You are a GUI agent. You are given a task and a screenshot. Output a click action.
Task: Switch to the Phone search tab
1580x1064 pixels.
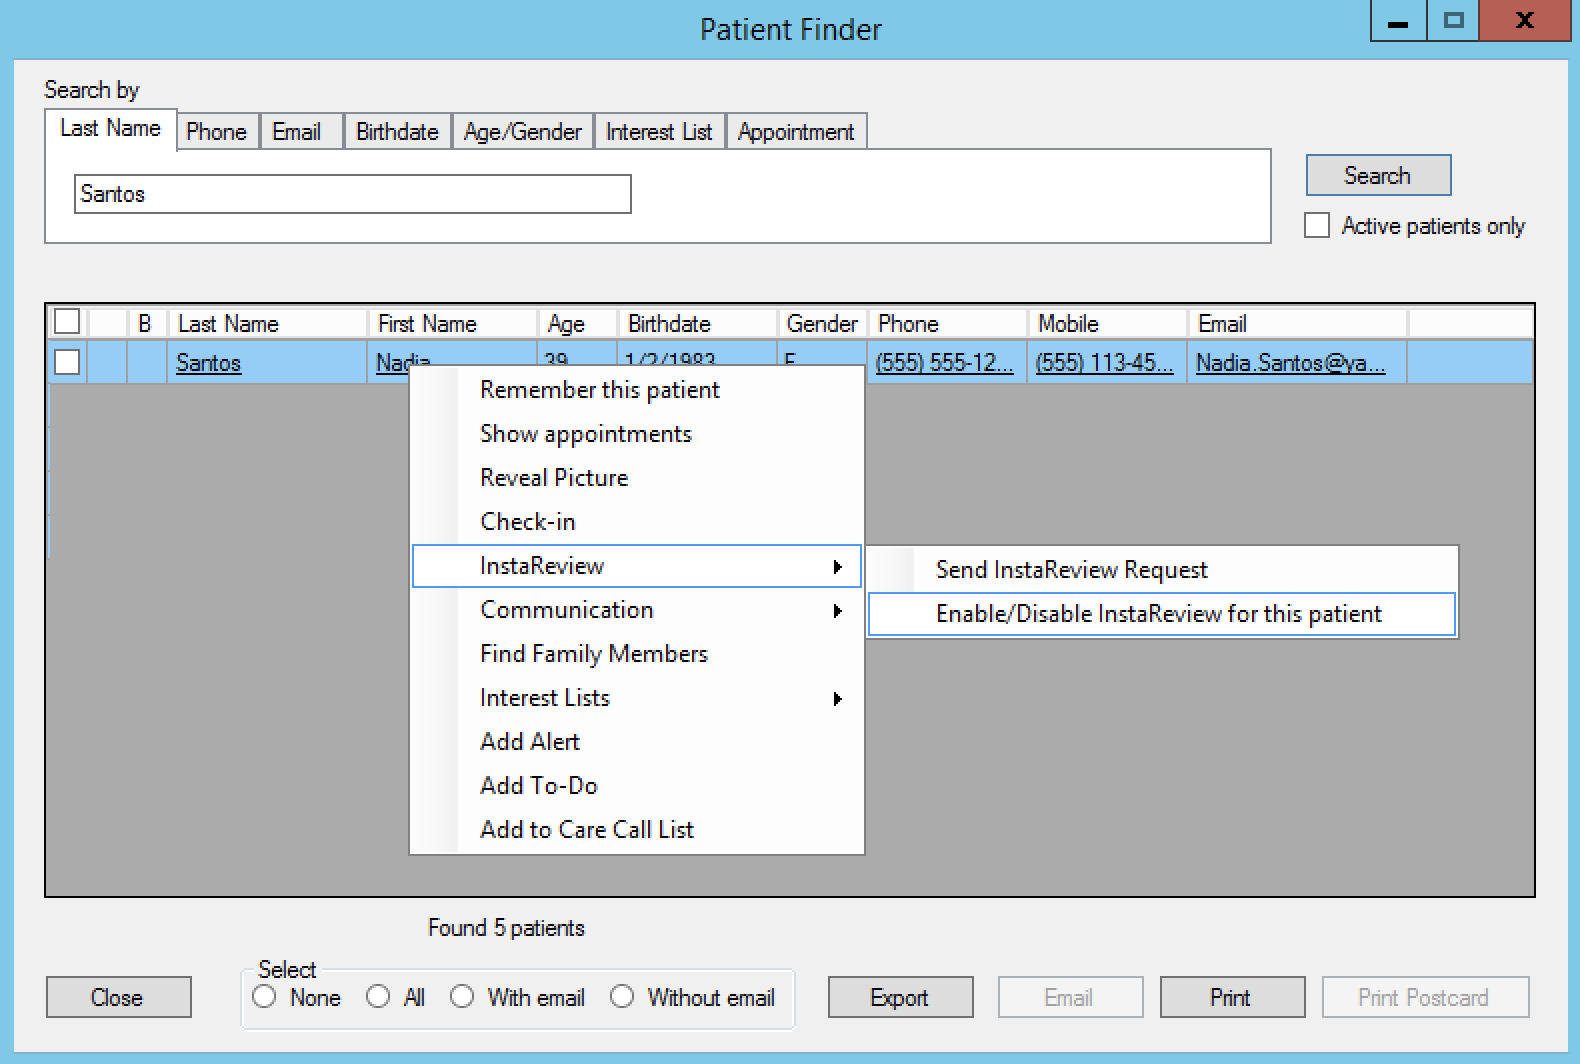(216, 132)
